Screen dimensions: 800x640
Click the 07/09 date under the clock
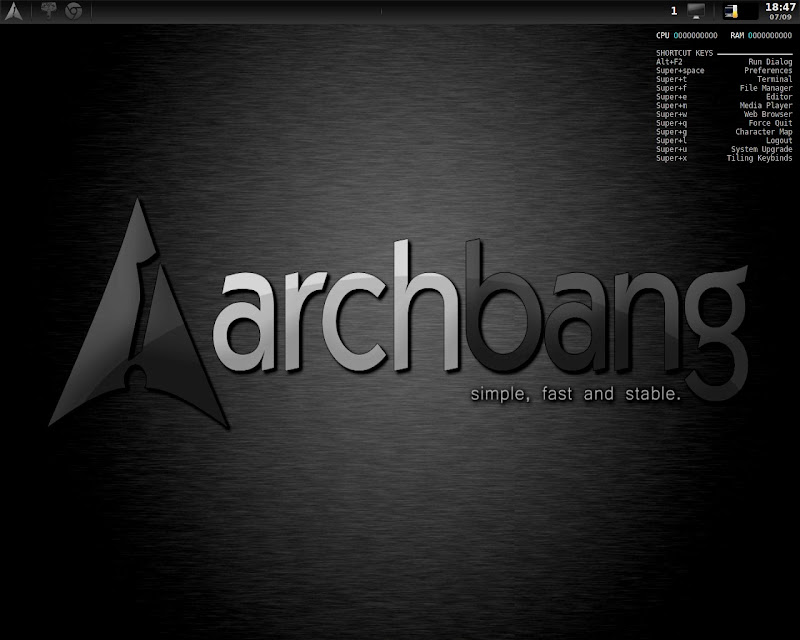click(781, 17)
